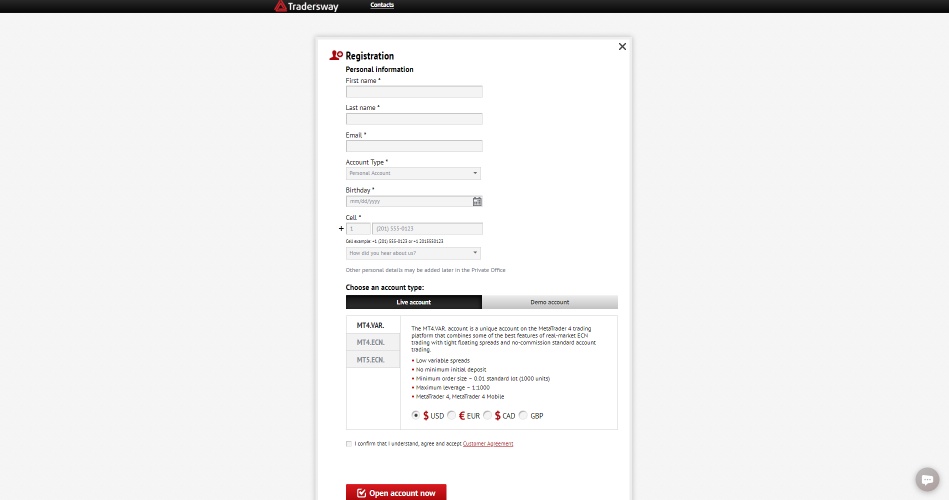Select the MT5.ECN. account tab
The height and width of the screenshot is (500, 949).
click(x=373, y=360)
